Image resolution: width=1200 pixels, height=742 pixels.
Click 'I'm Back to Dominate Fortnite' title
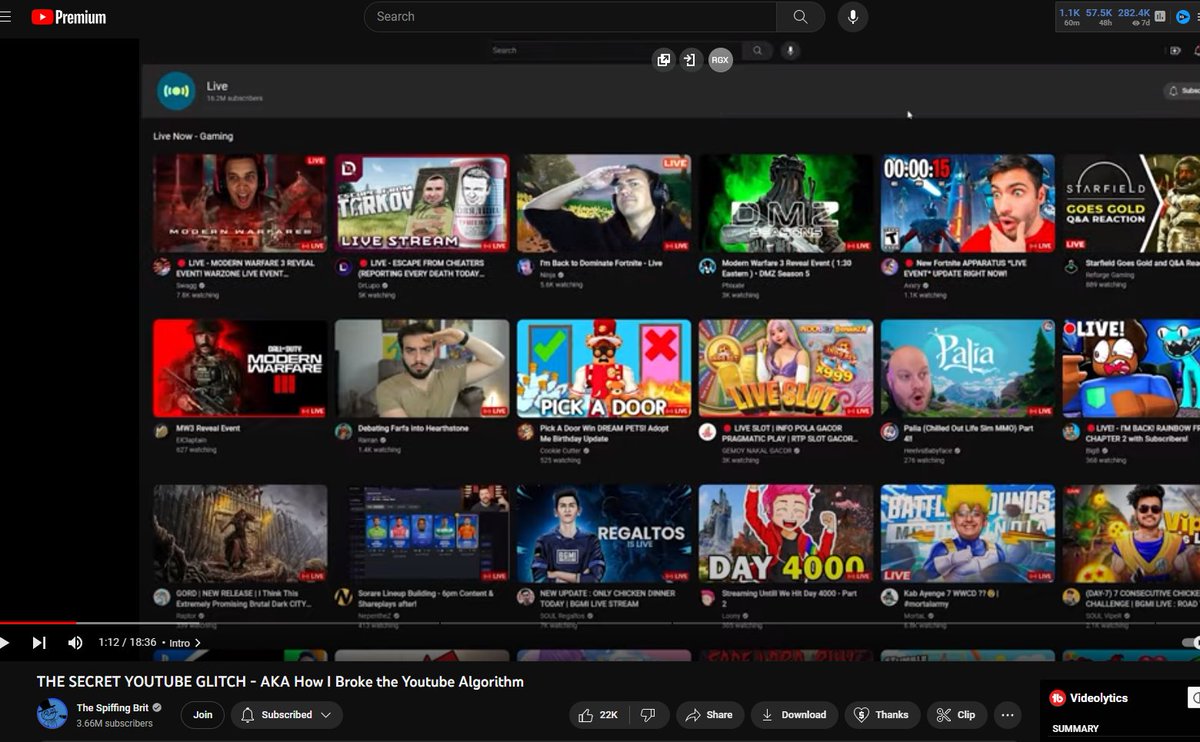click(x=601, y=263)
